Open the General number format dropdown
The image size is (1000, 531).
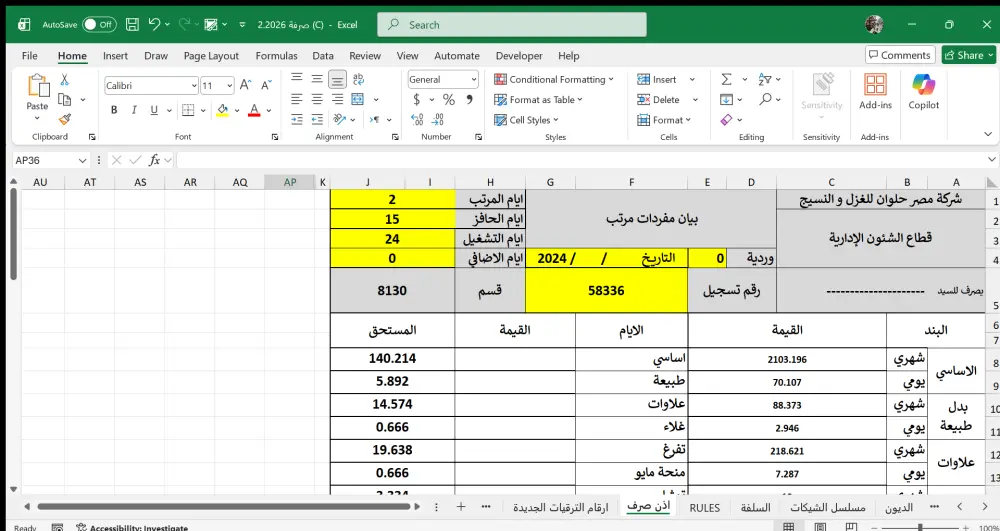(x=474, y=80)
